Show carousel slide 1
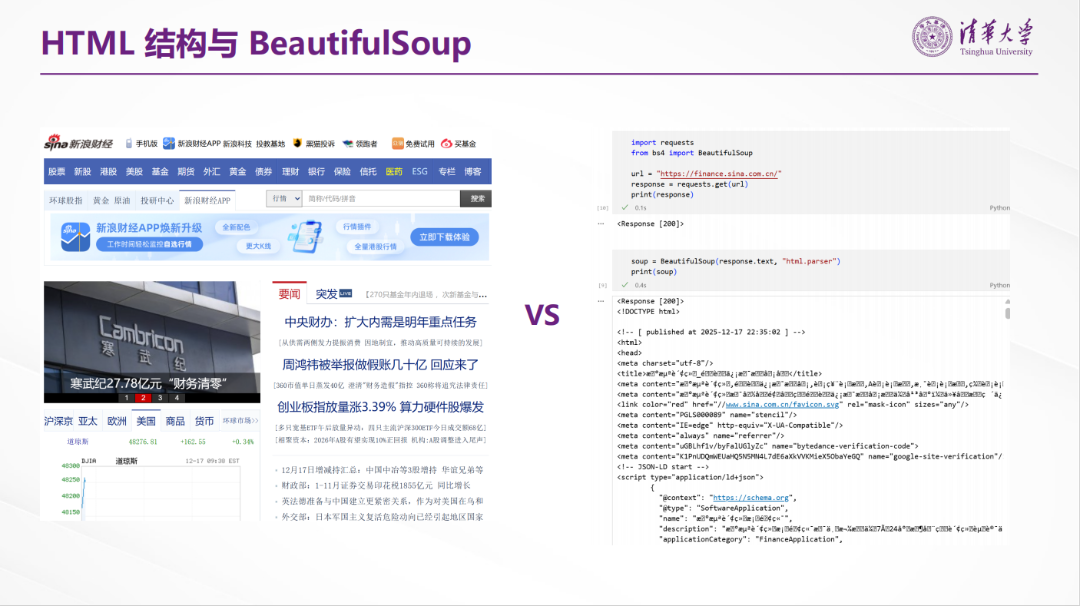This screenshot has height=606, width=1080. coord(126,397)
